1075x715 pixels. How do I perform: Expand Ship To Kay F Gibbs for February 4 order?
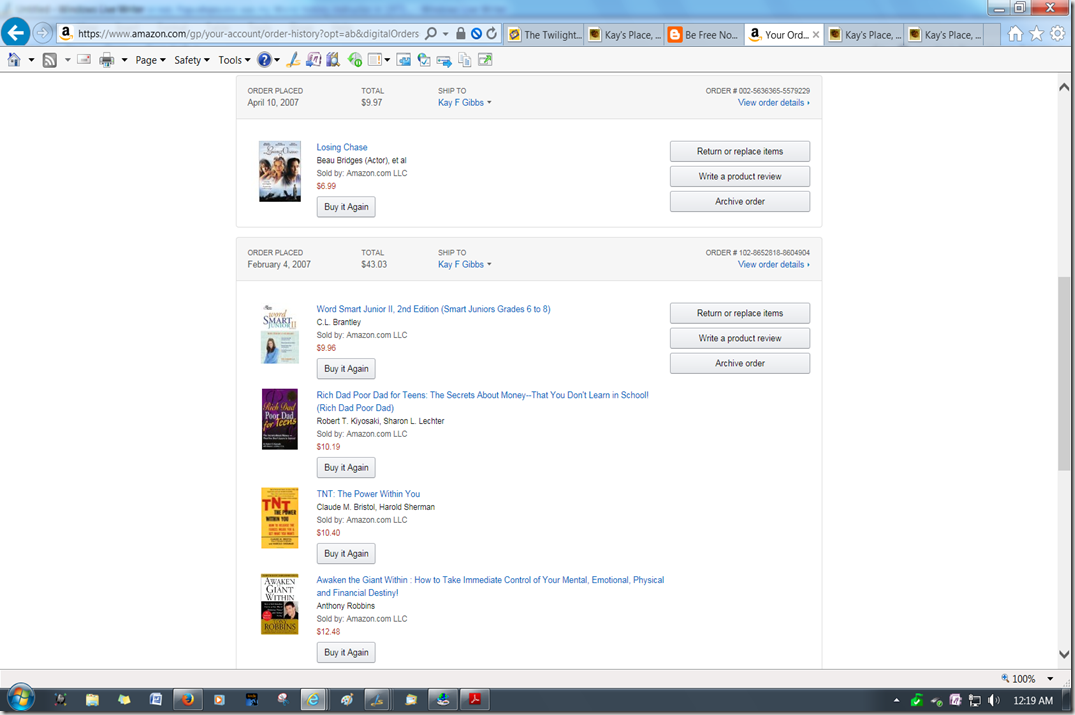[464, 265]
